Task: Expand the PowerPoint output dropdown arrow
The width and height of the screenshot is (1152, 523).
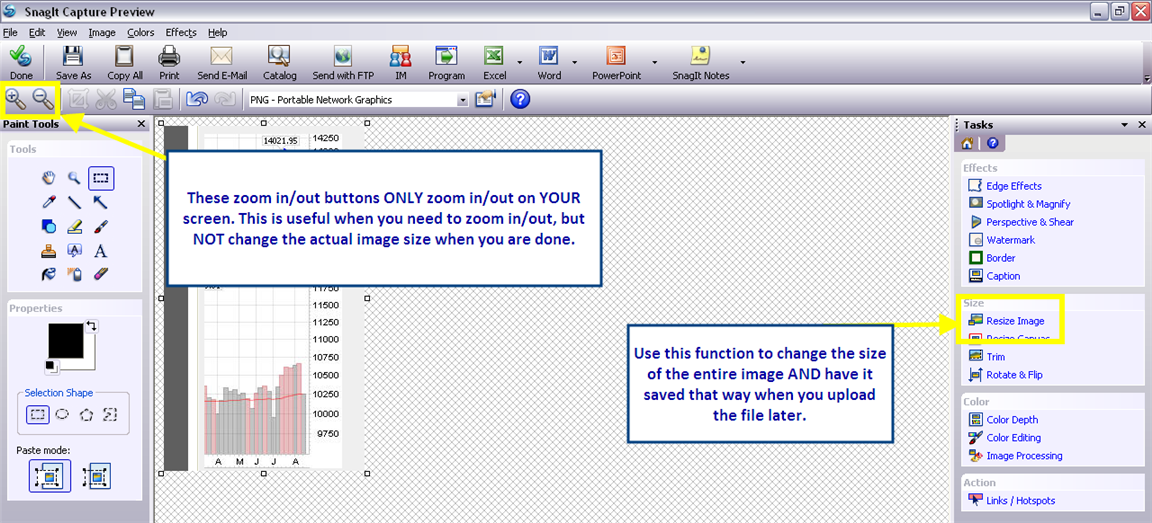Action: click(x=655, y=62)
